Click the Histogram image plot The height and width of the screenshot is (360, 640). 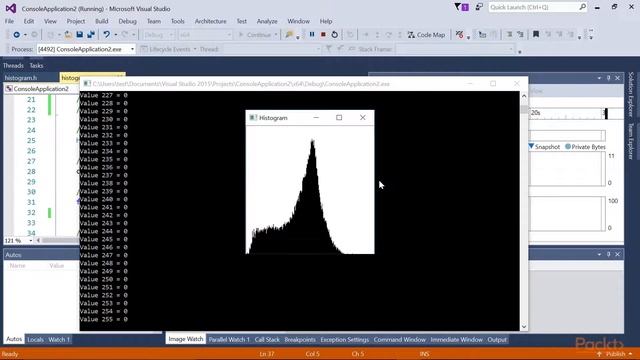(x=310, y=190)
